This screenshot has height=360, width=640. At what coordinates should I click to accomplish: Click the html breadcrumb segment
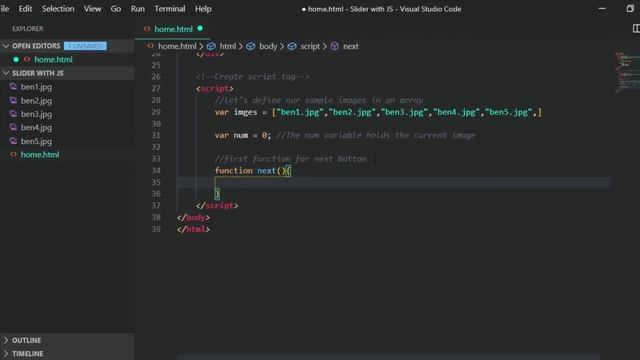pos(228,46)
